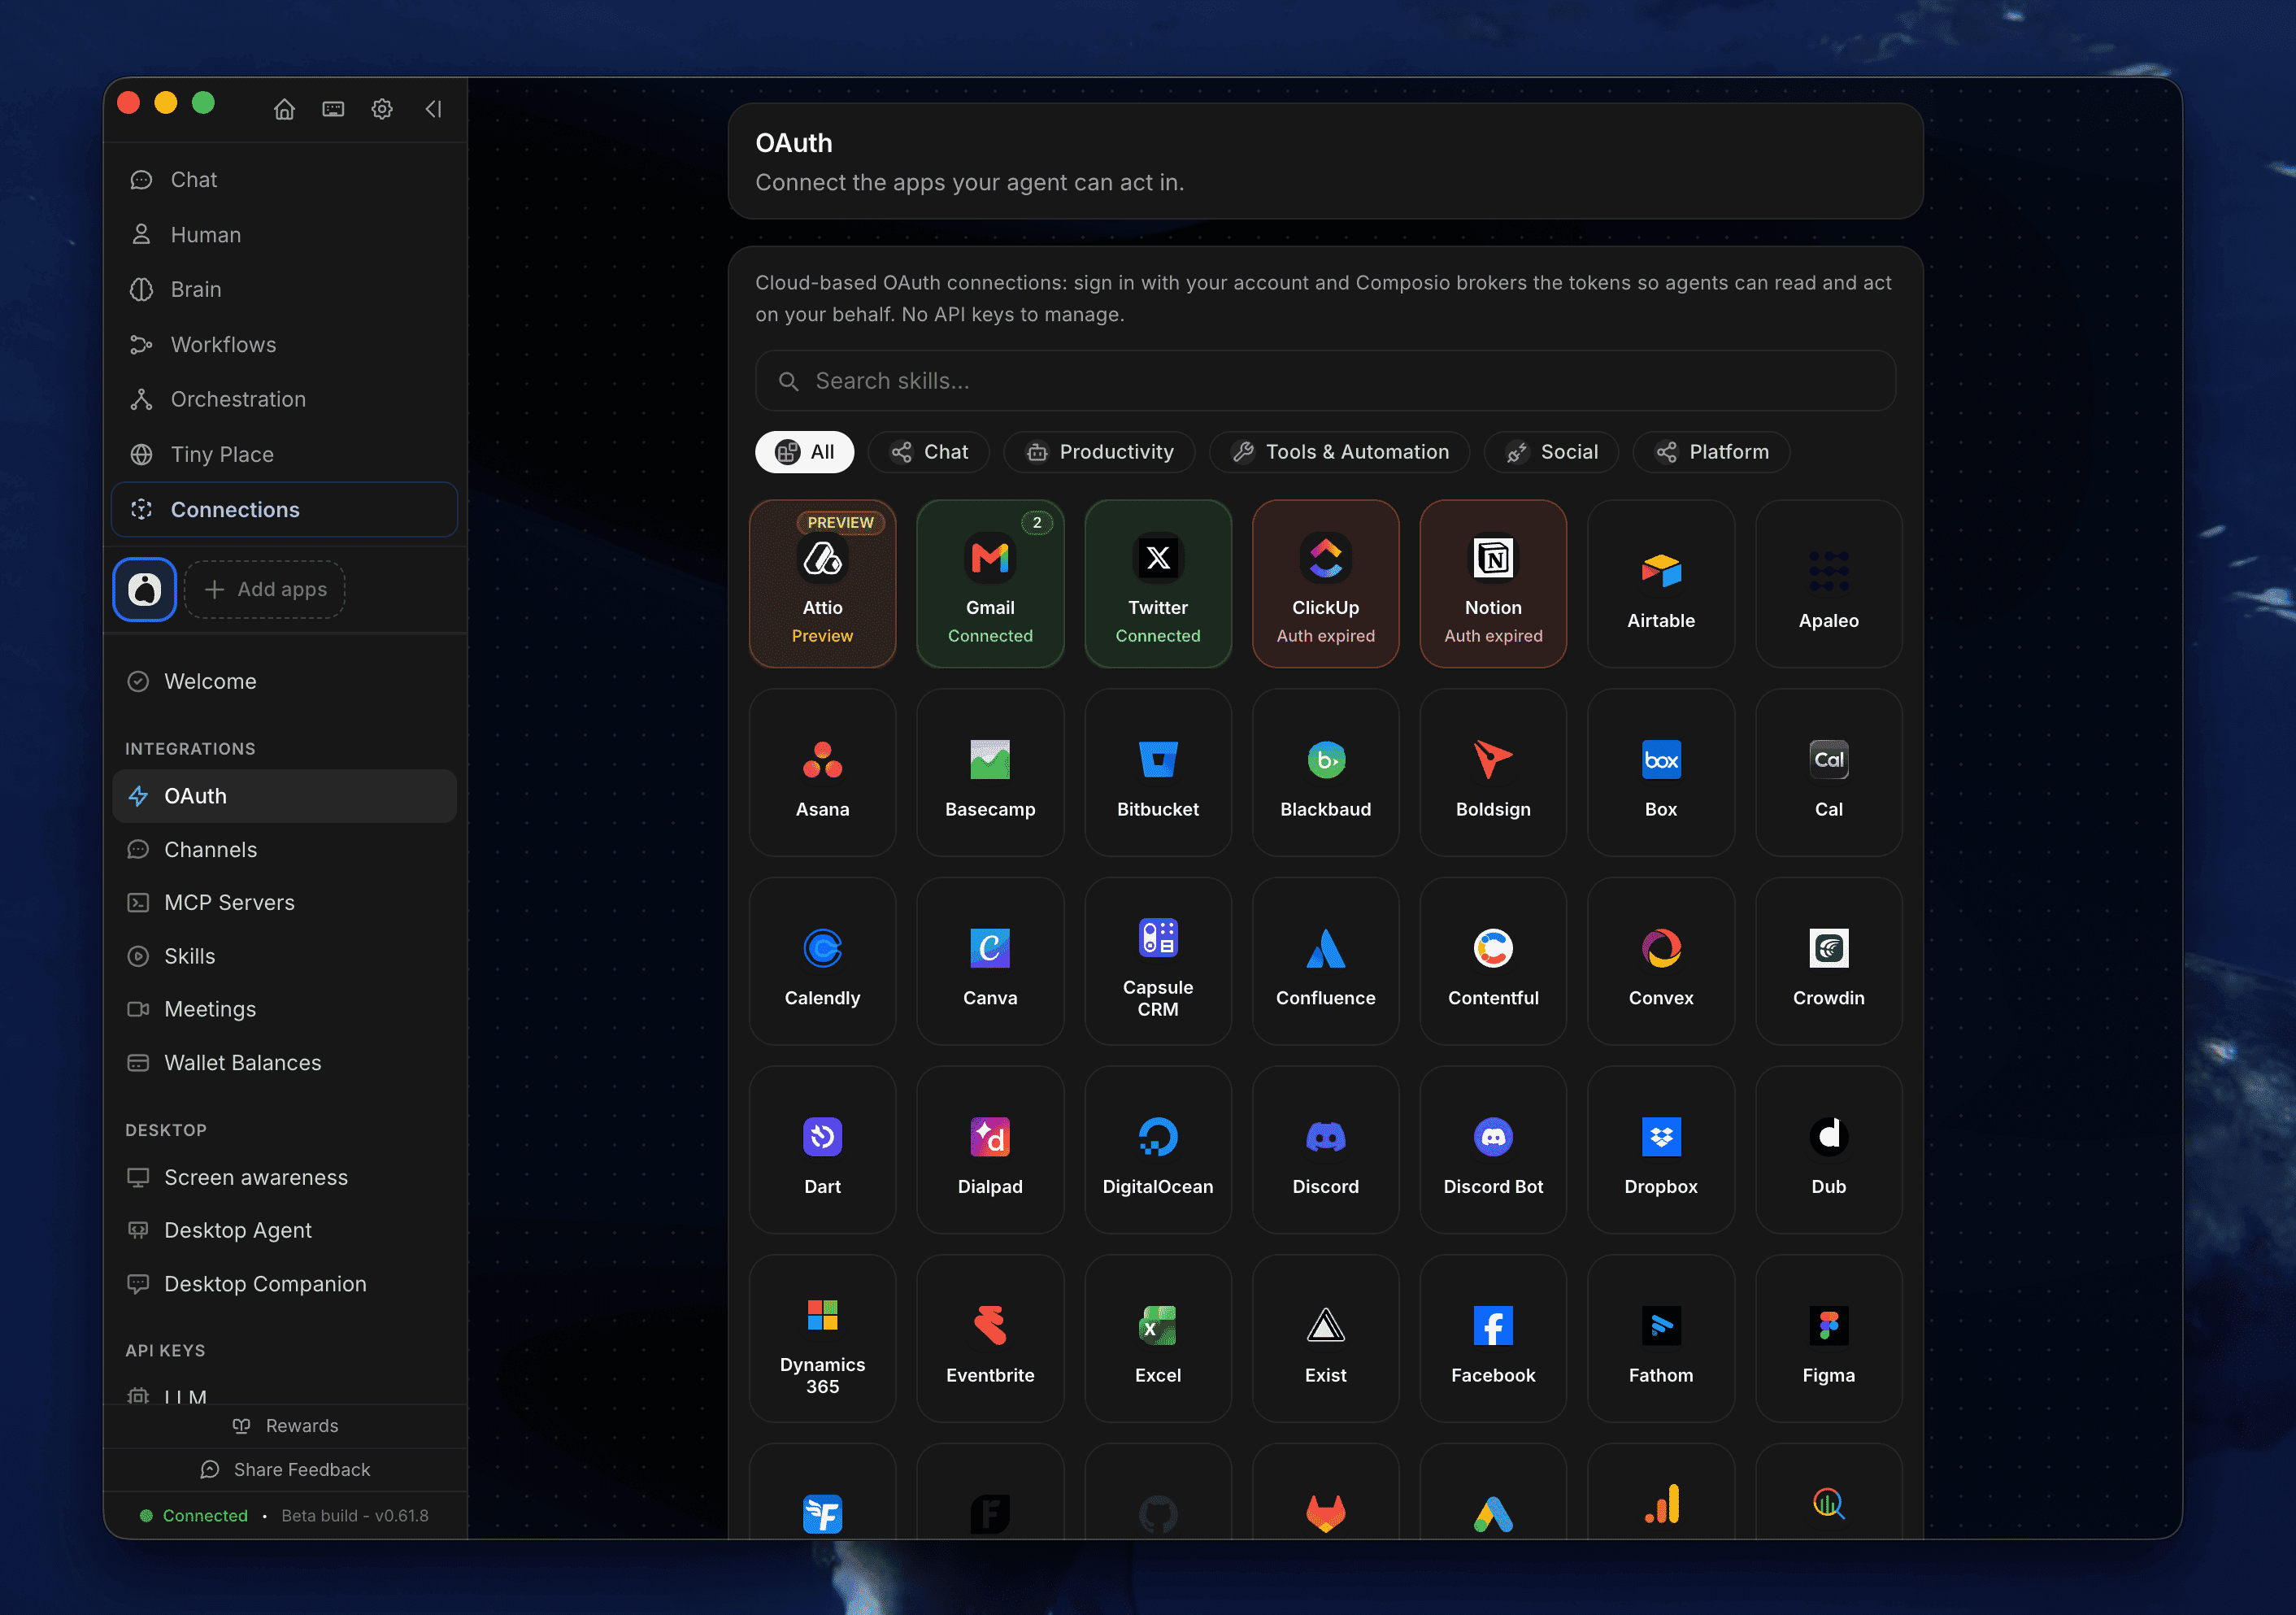Open Chat in the sidebar
The width and height of the screenshot is (2296, 1615).
(284, 180)
